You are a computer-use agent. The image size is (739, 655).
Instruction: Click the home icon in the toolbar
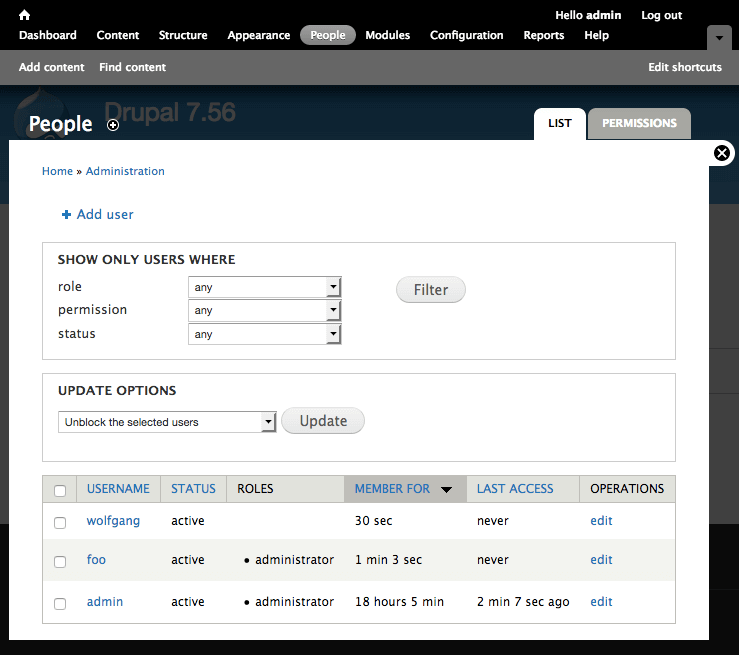pyautogui.click(x=25, y=15)
